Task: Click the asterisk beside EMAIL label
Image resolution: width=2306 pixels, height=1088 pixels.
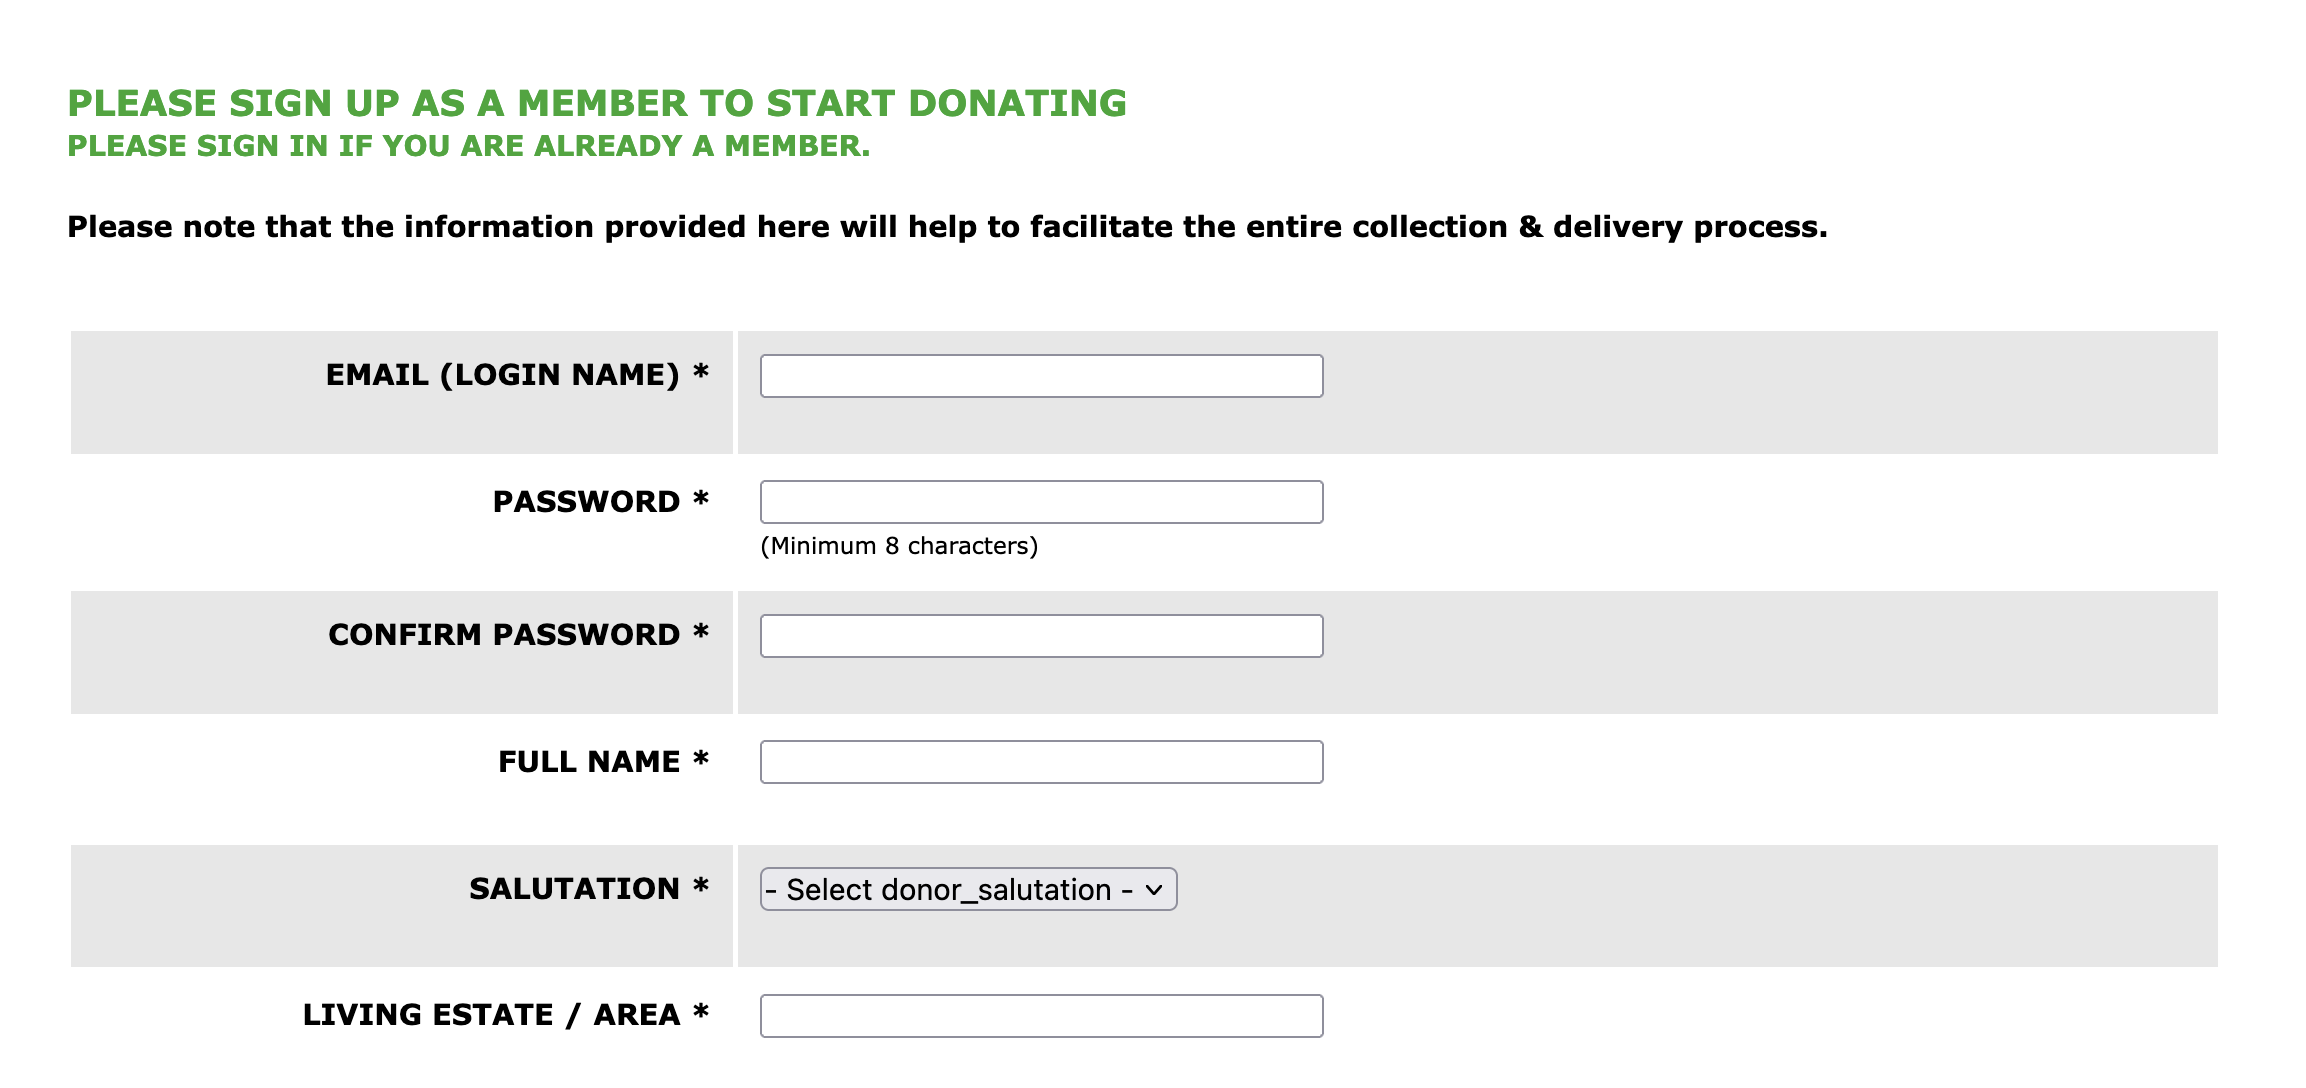Action: pyautogui.click(x=705, y=370)
